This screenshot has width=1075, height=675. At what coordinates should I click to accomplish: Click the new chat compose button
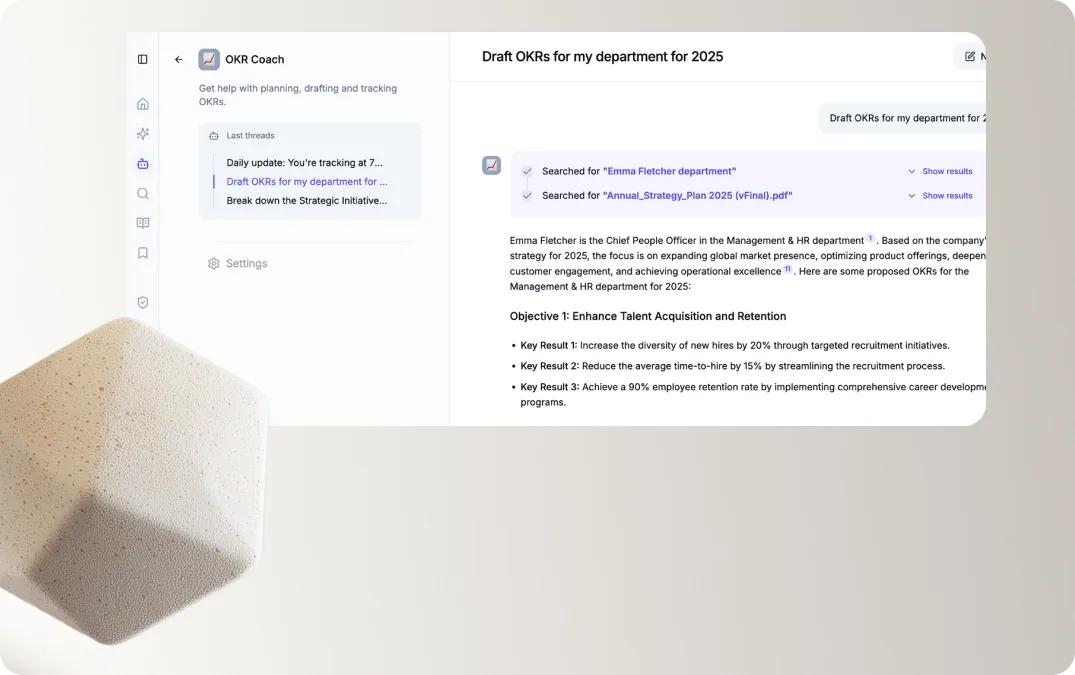tap(971, 57)
